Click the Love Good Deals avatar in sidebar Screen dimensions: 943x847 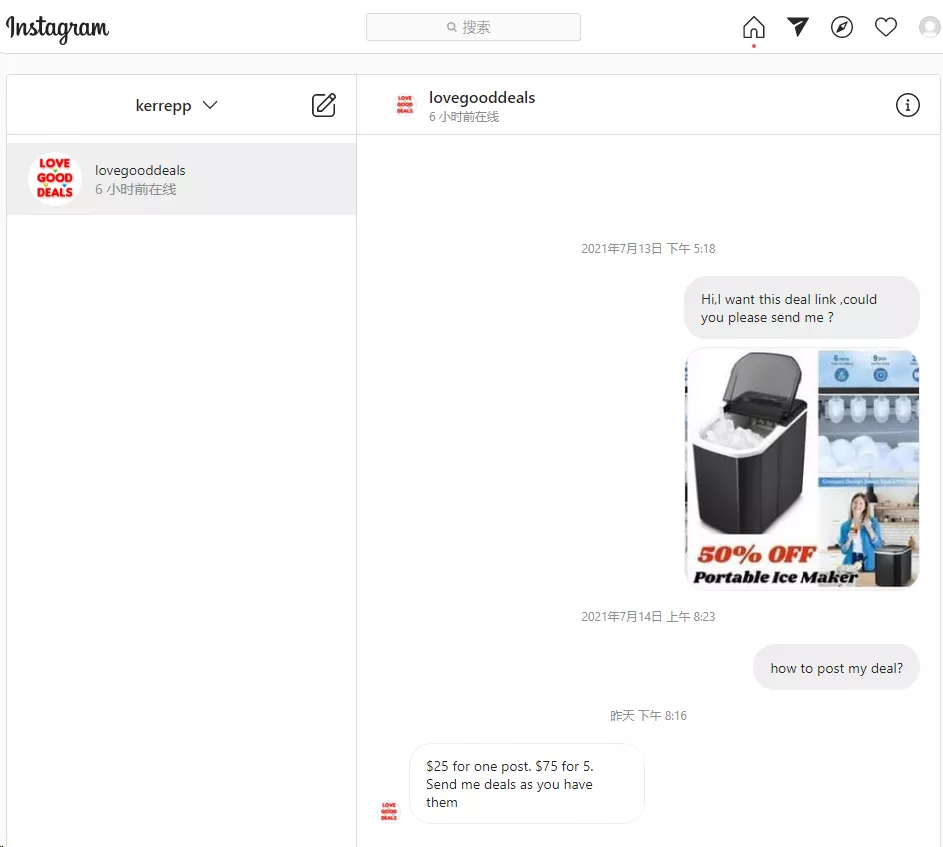pyautogui.click(x=55, y=179)
